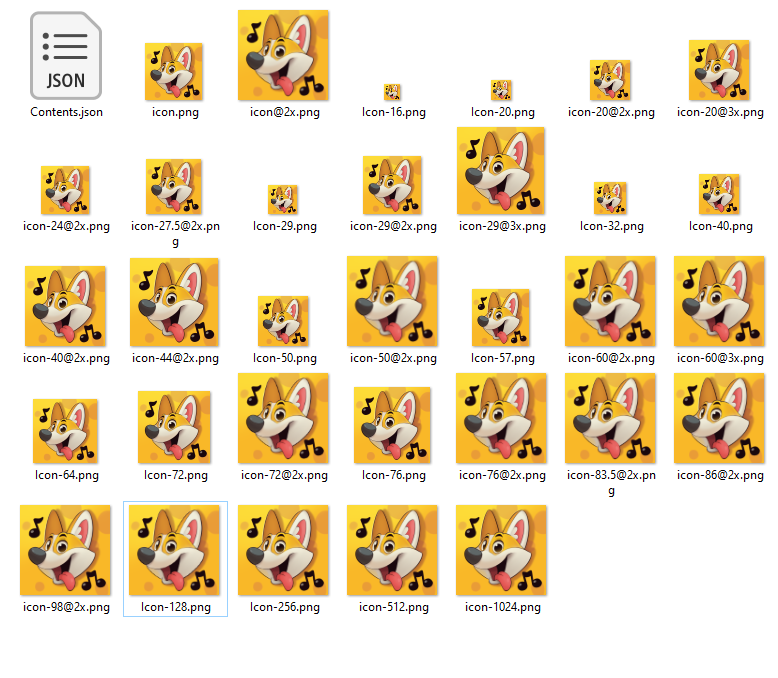This screenshot has height=678, width=778.
Task: Click the icon-20@2x.png file name
Action: (x=611, y=112)
